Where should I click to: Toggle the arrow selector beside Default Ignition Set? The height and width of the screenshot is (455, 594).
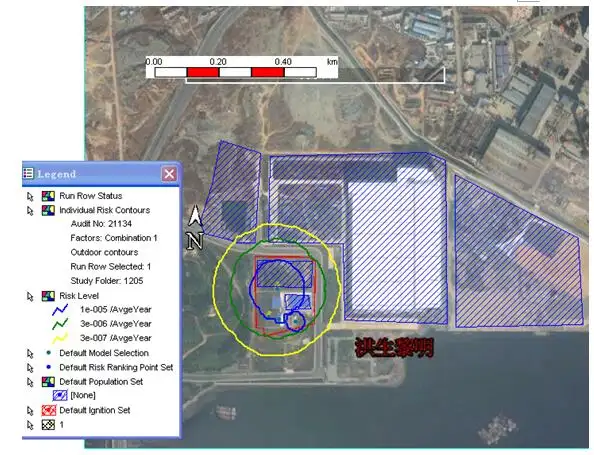[30, 411]
